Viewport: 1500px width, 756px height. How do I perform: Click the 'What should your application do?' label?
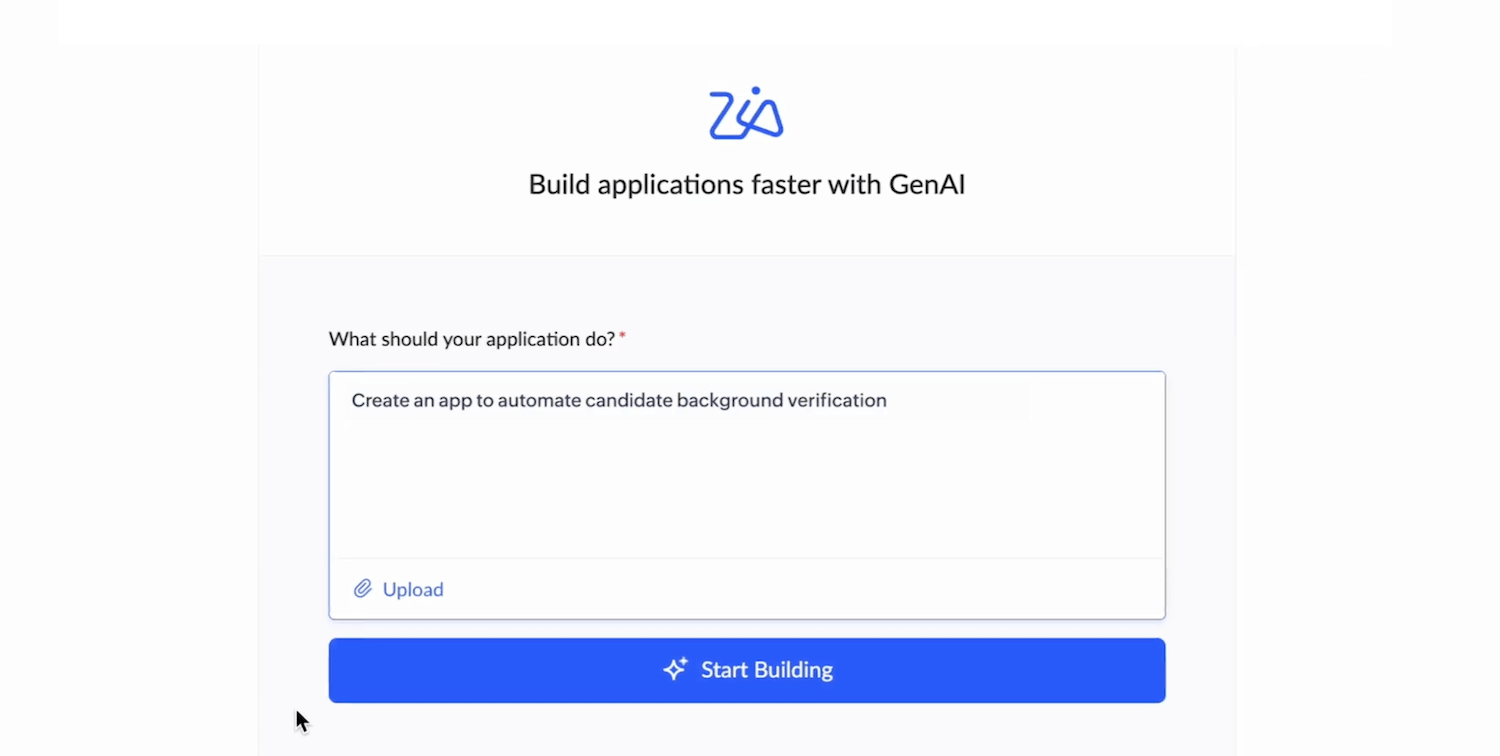click(472, 339)
